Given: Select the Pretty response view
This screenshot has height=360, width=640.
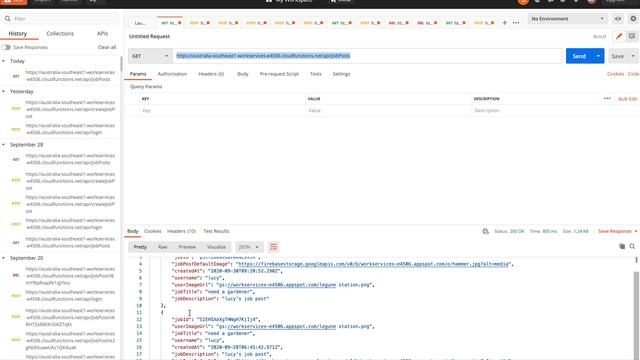Looking at the screenshot, I should pos(140,247).
